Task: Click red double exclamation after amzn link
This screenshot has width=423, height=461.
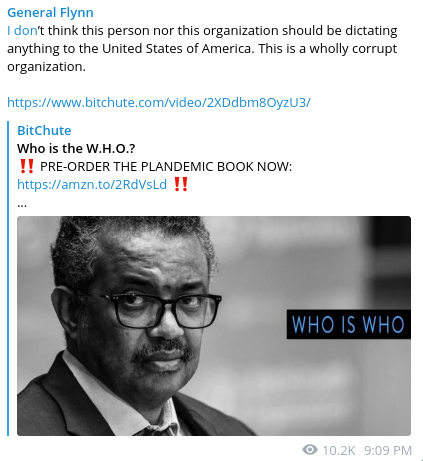Action: (x=181, y=184)
